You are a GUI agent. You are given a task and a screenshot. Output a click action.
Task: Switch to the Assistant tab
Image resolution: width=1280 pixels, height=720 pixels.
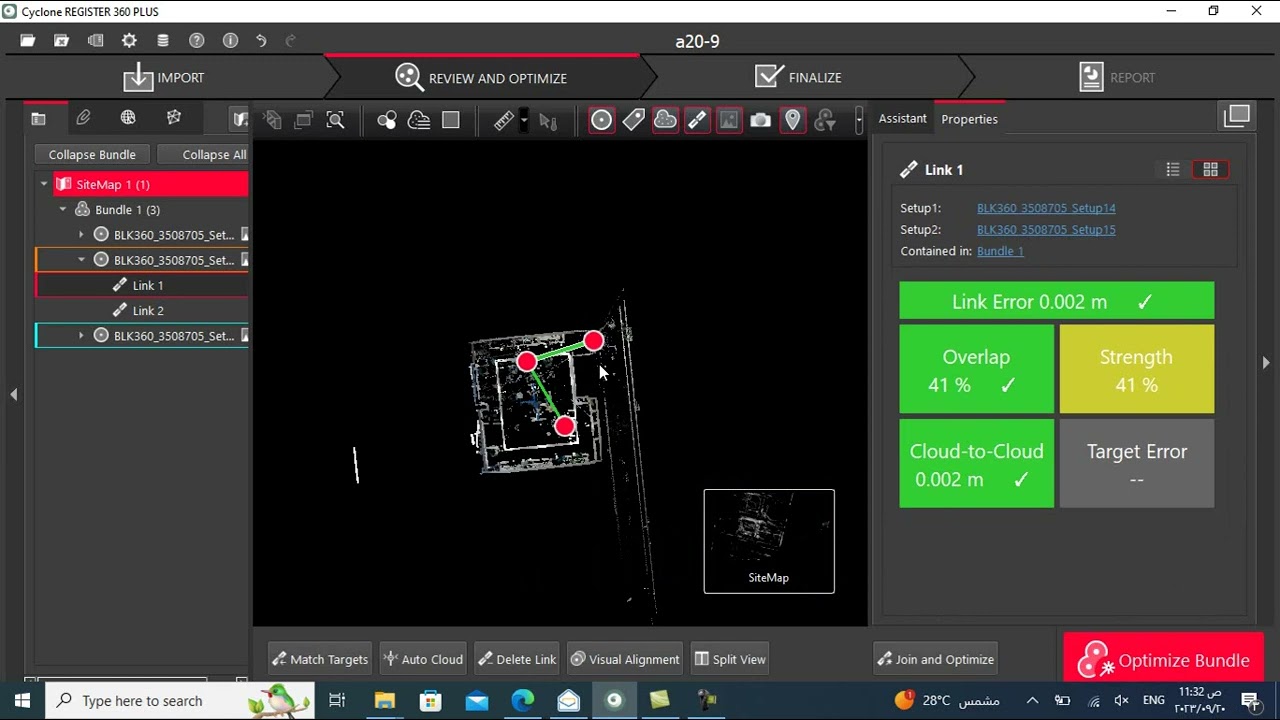click(902, 118)
